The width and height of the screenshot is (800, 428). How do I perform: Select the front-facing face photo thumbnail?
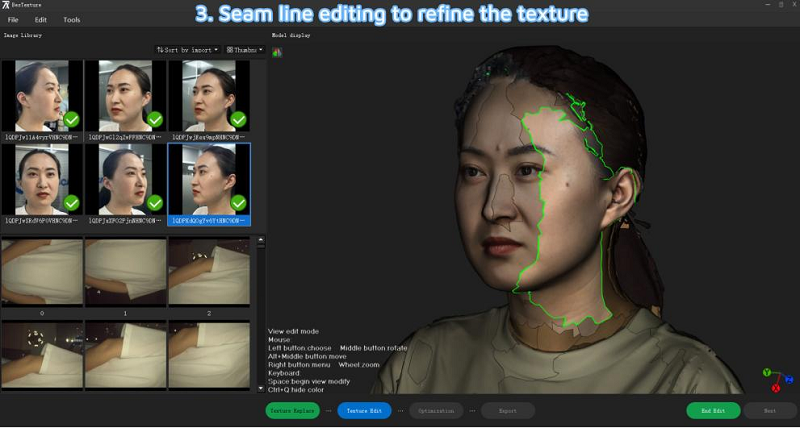42,179
